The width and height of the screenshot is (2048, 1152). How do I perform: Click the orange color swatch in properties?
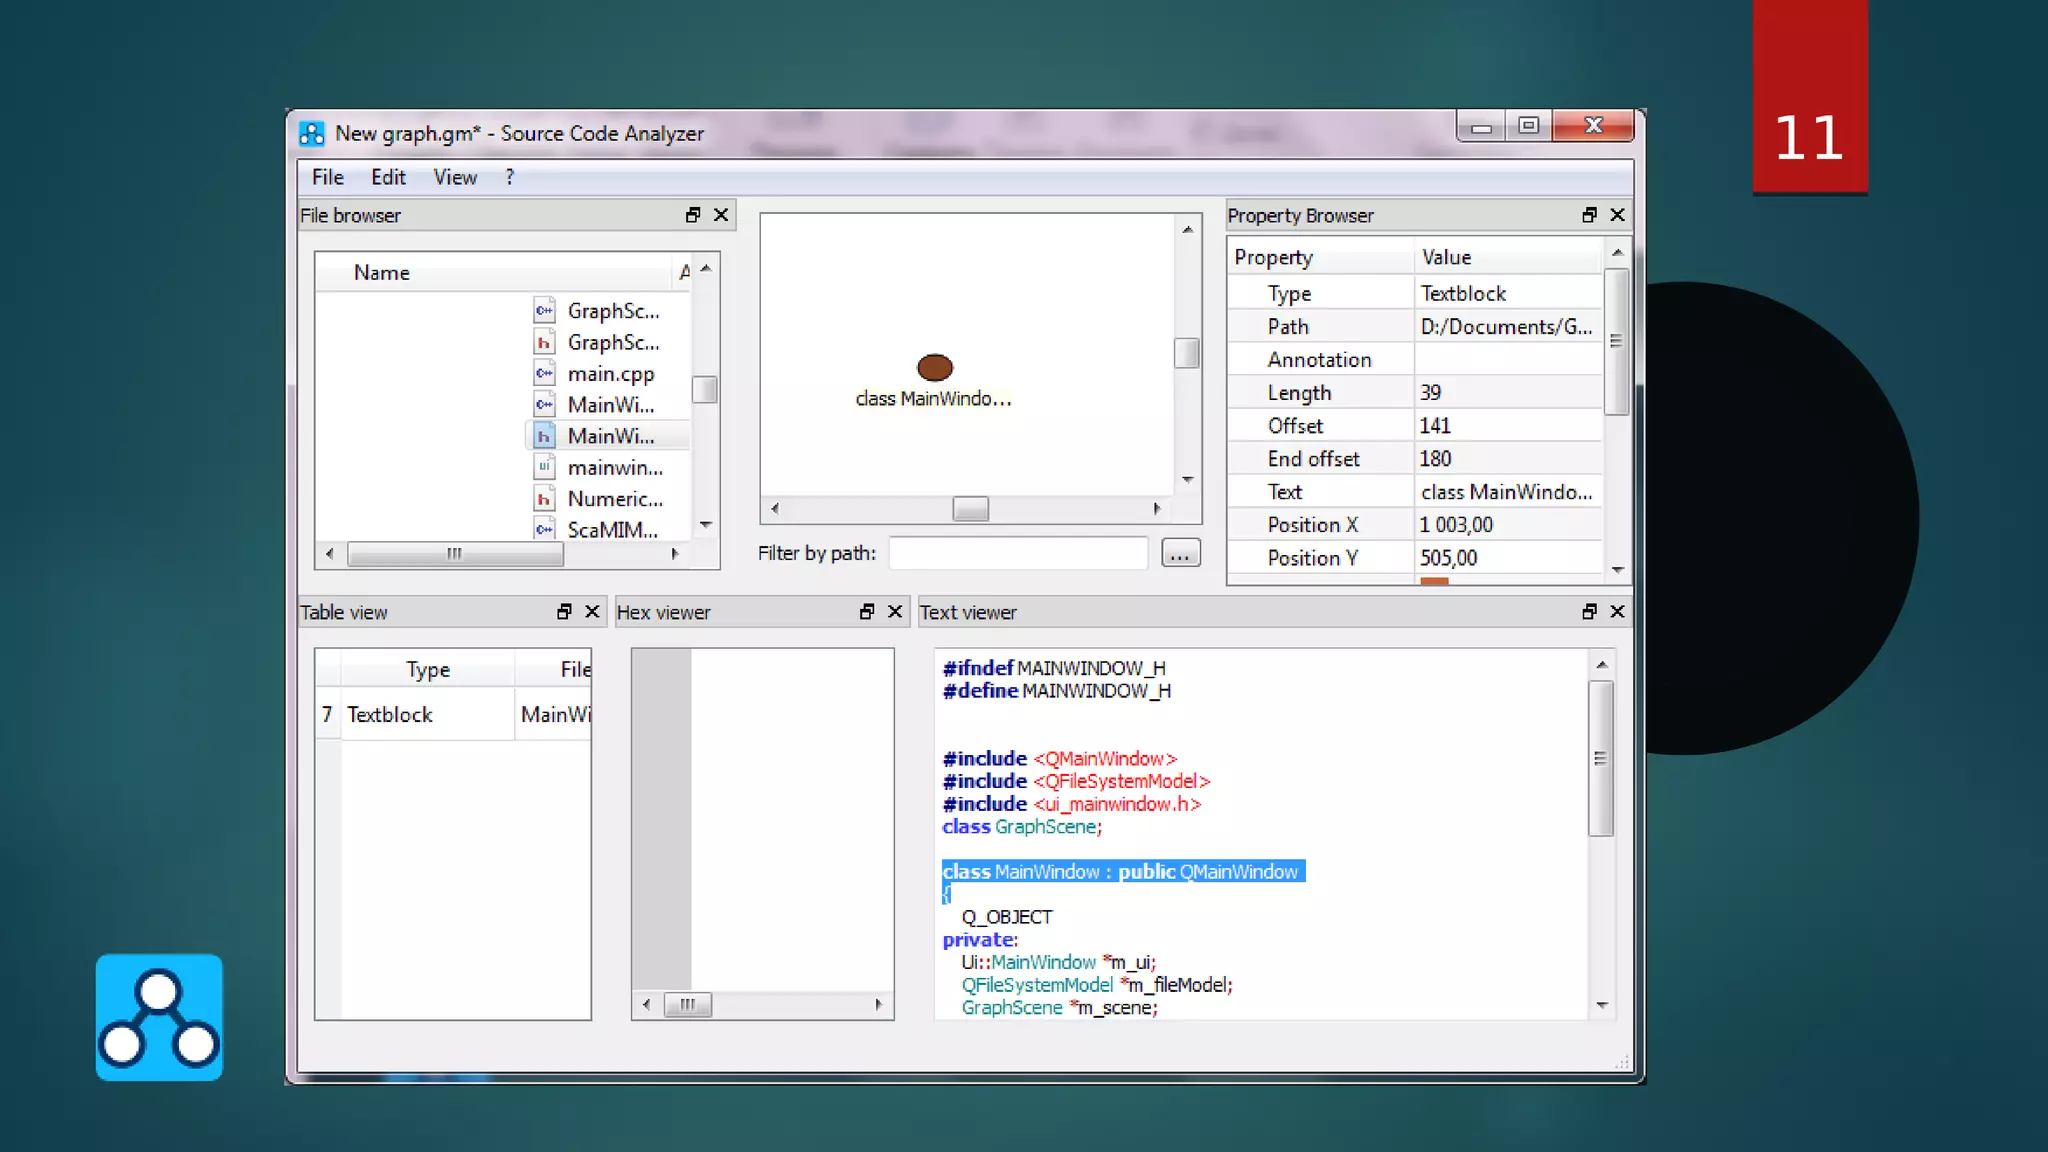pos(1434,580)
